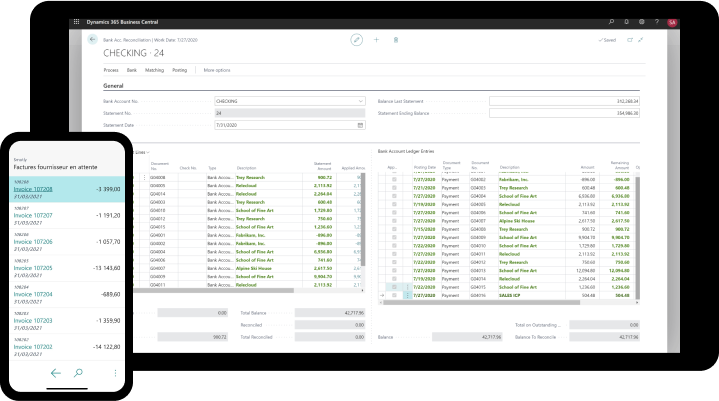Tap the phone's search magnifier icon
Viewport: 719px width, 401px height.
(x=78, y=373)
